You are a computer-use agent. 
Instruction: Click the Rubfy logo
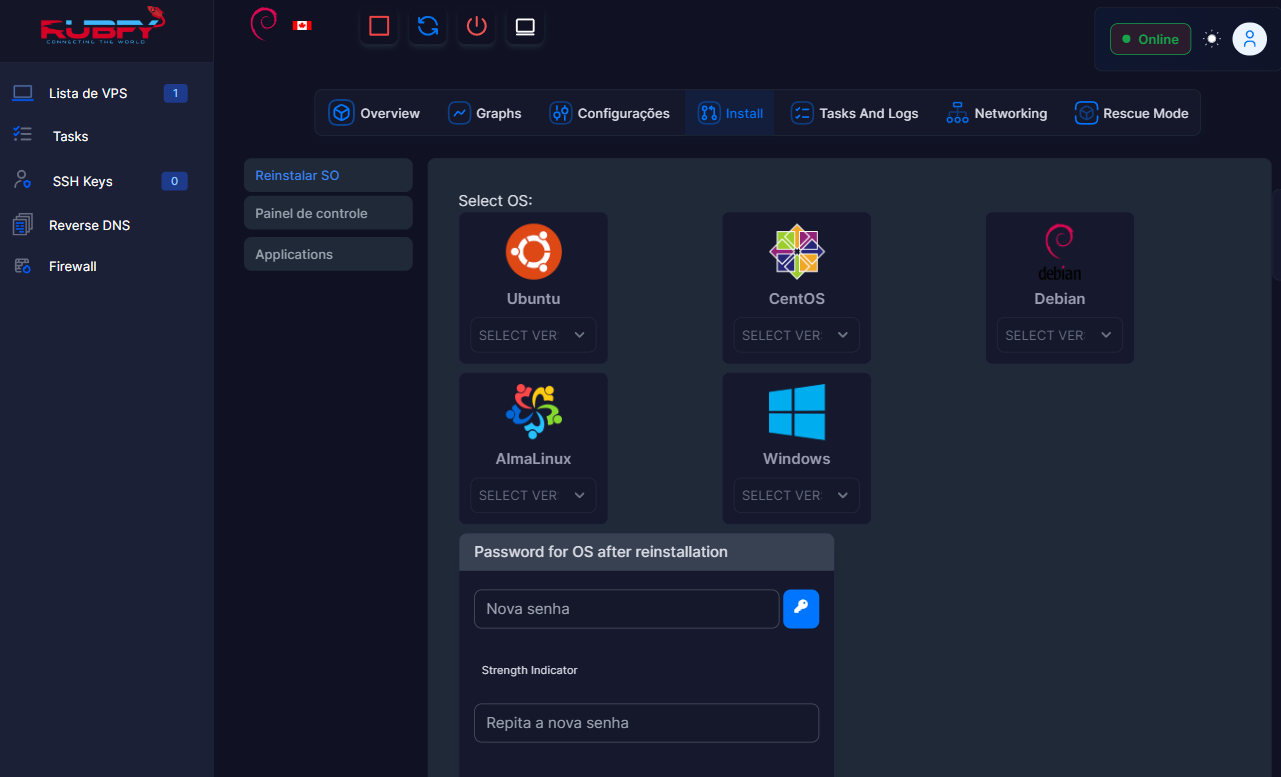(x=103, y=26)
